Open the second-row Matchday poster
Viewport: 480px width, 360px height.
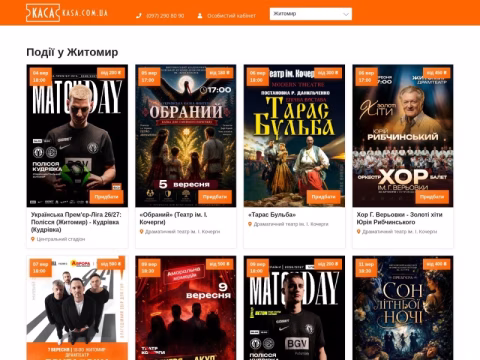point(294,308)
